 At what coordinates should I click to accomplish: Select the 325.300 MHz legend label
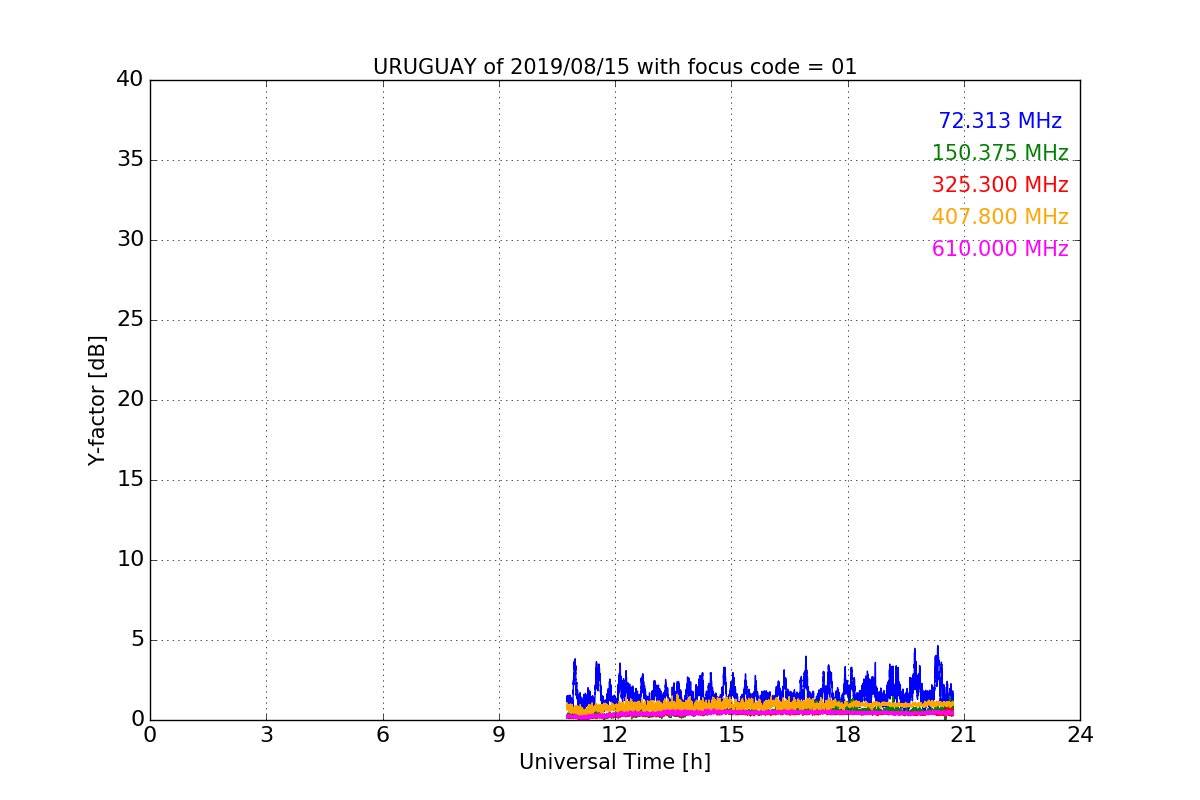coord(1000,185)
